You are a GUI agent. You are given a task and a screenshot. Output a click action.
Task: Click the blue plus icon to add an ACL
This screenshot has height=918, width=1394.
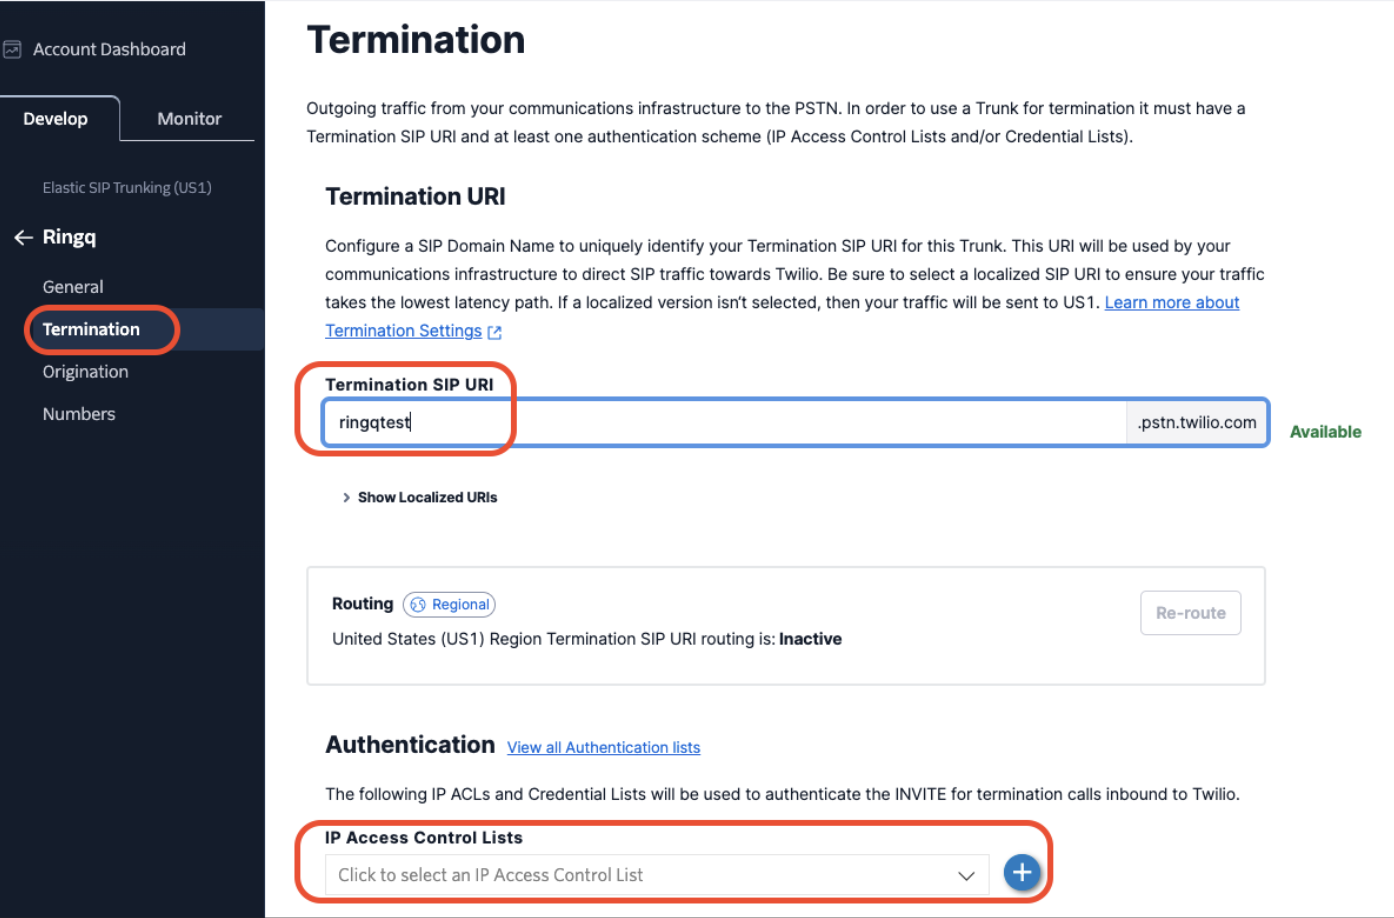tap(1022, 873)
